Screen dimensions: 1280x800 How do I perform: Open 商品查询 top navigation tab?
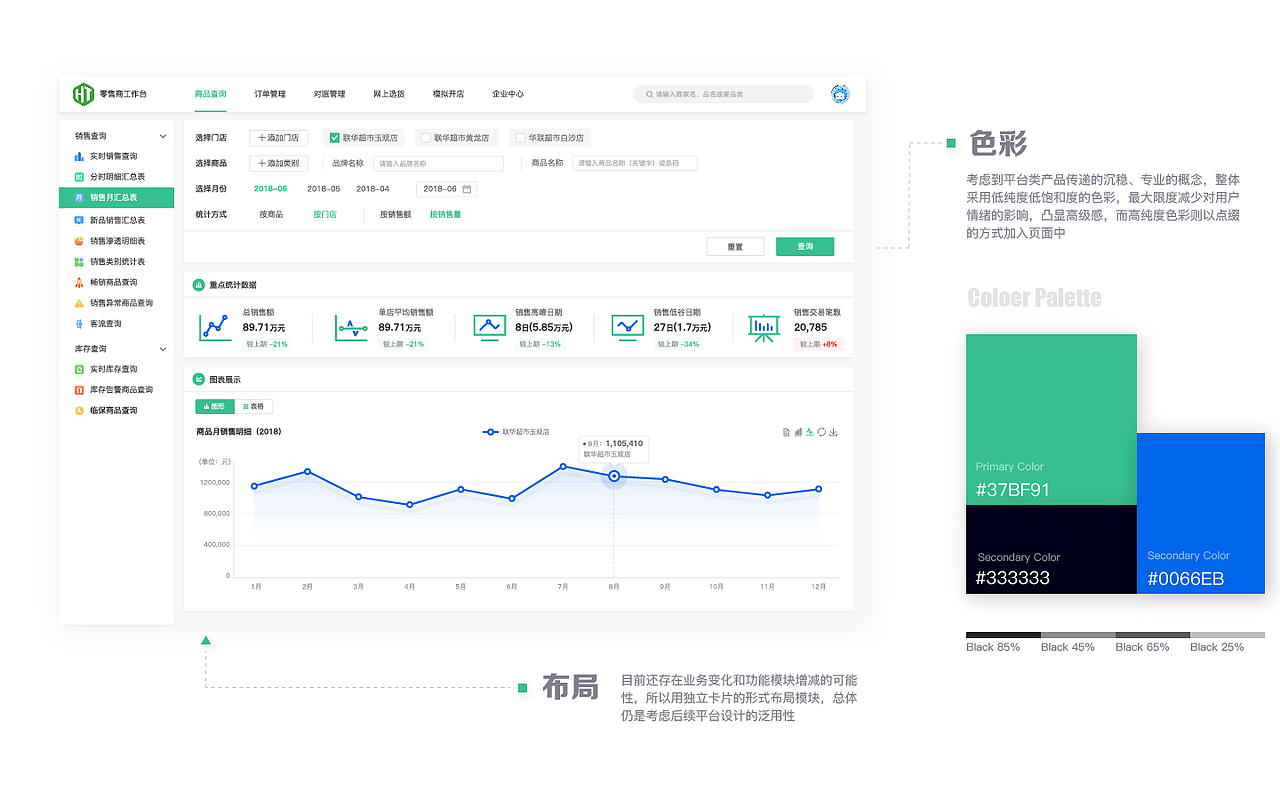coord(210,94)
